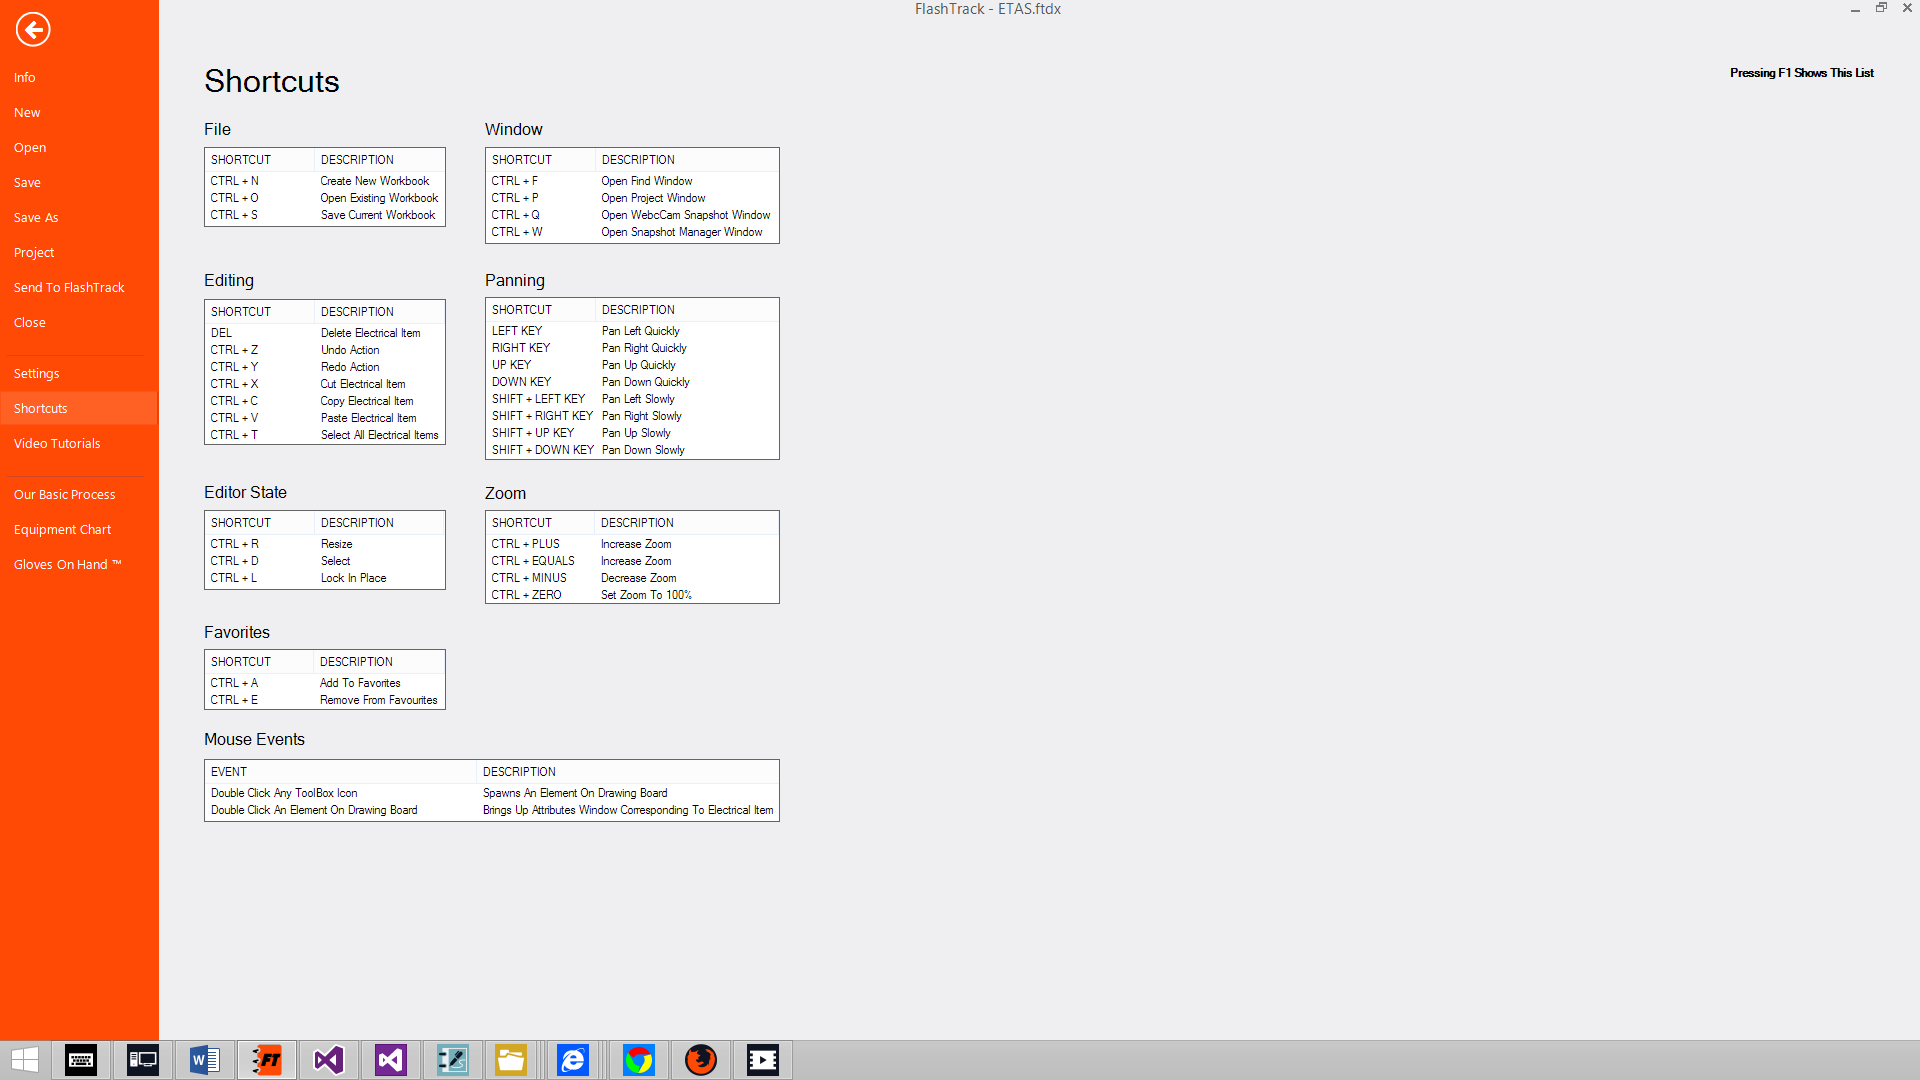
Task: Select the Redo Action row
Action: point(325,367)
